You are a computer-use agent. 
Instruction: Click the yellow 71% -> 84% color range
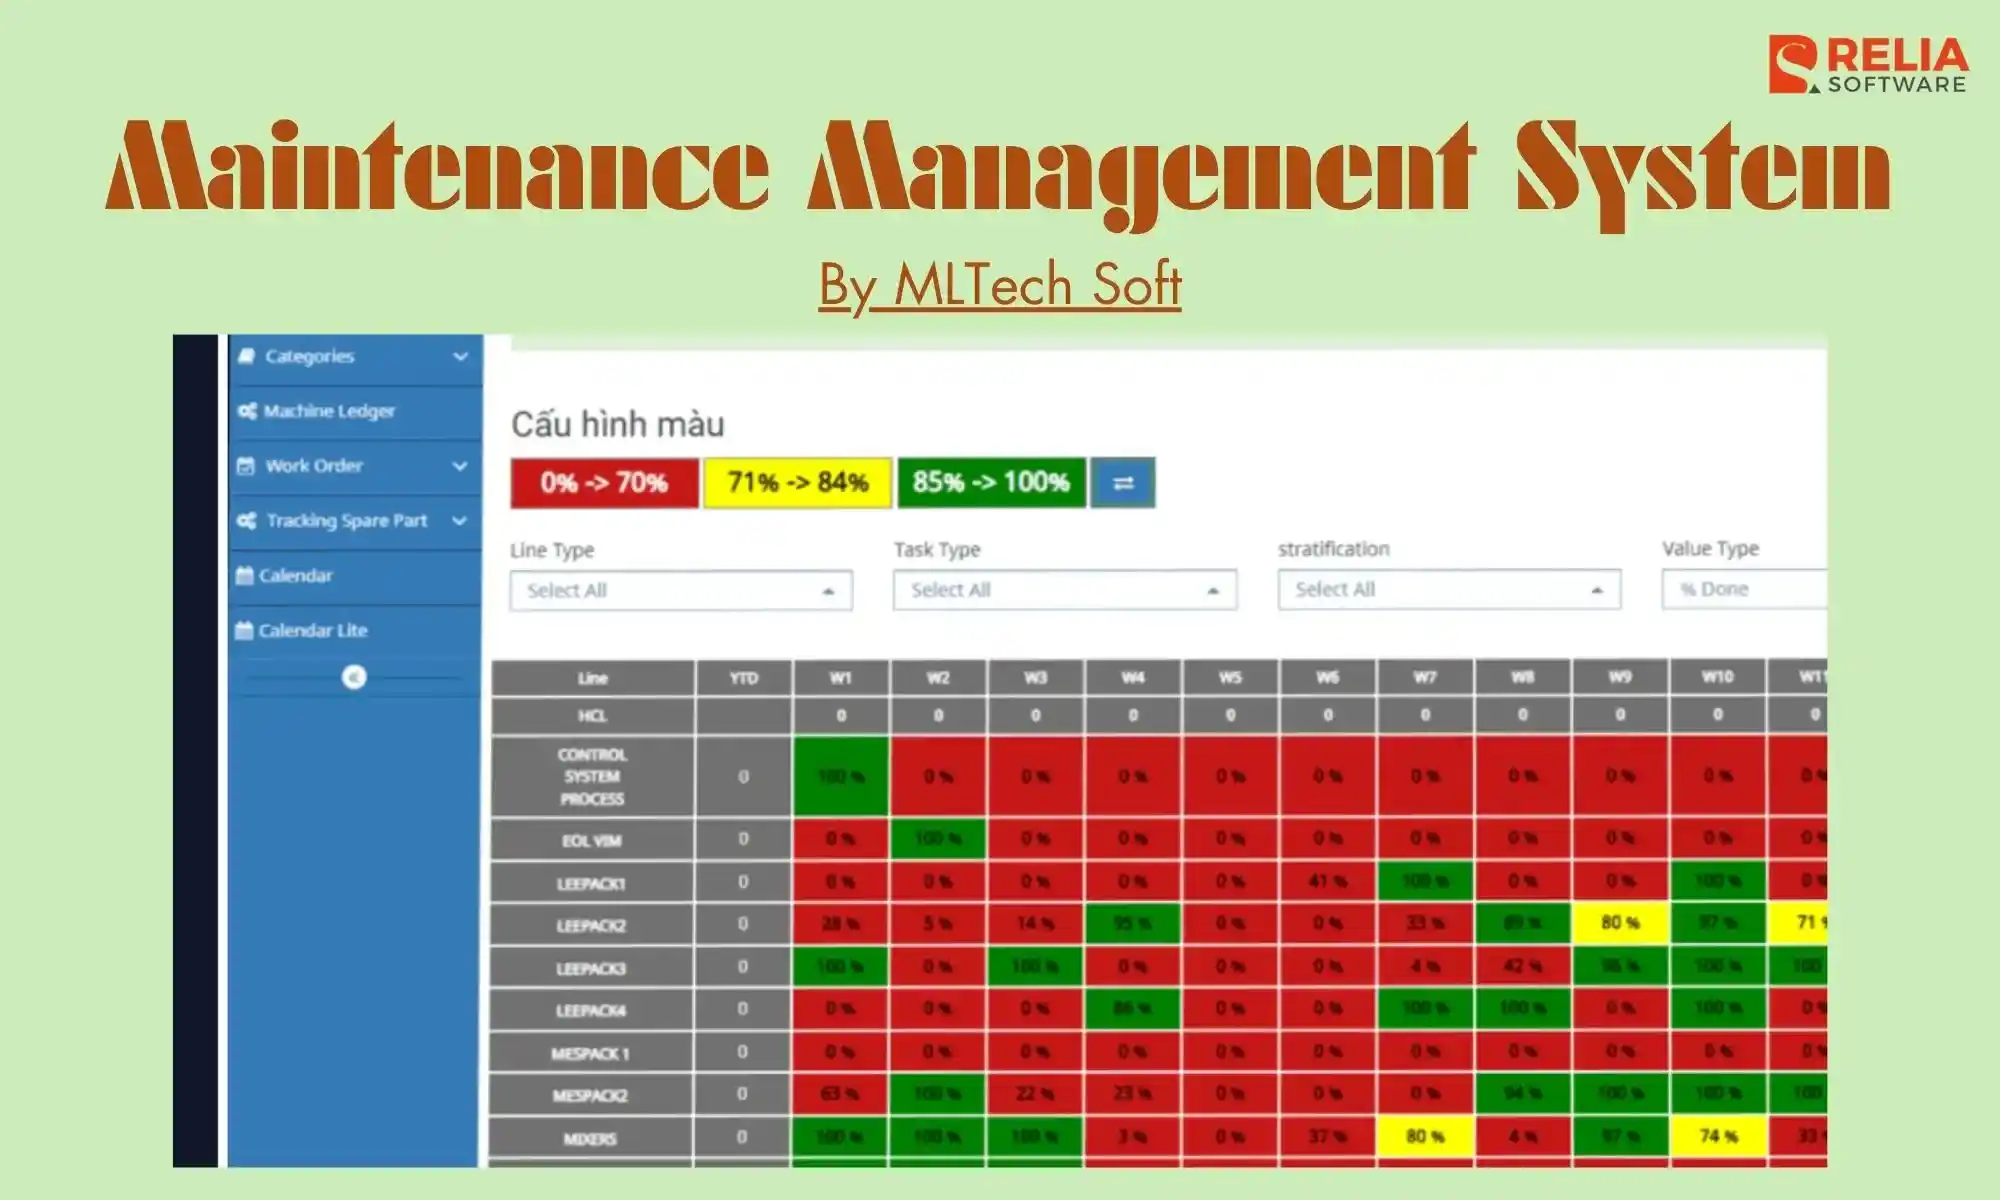pyautogui.click(x=798, y=483)
